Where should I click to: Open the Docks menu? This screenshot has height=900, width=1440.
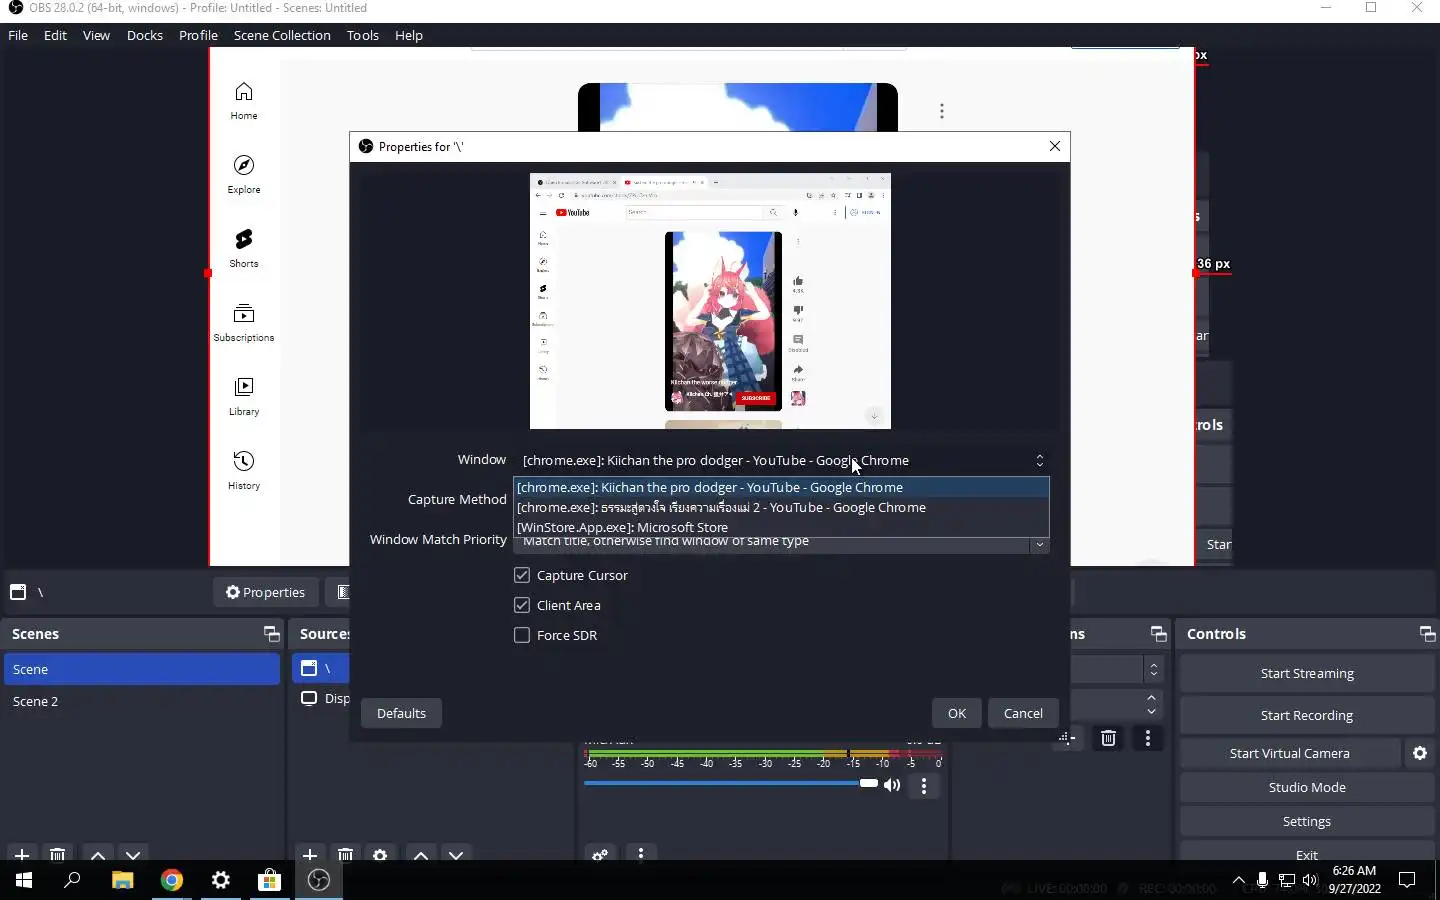click(145, 35)
